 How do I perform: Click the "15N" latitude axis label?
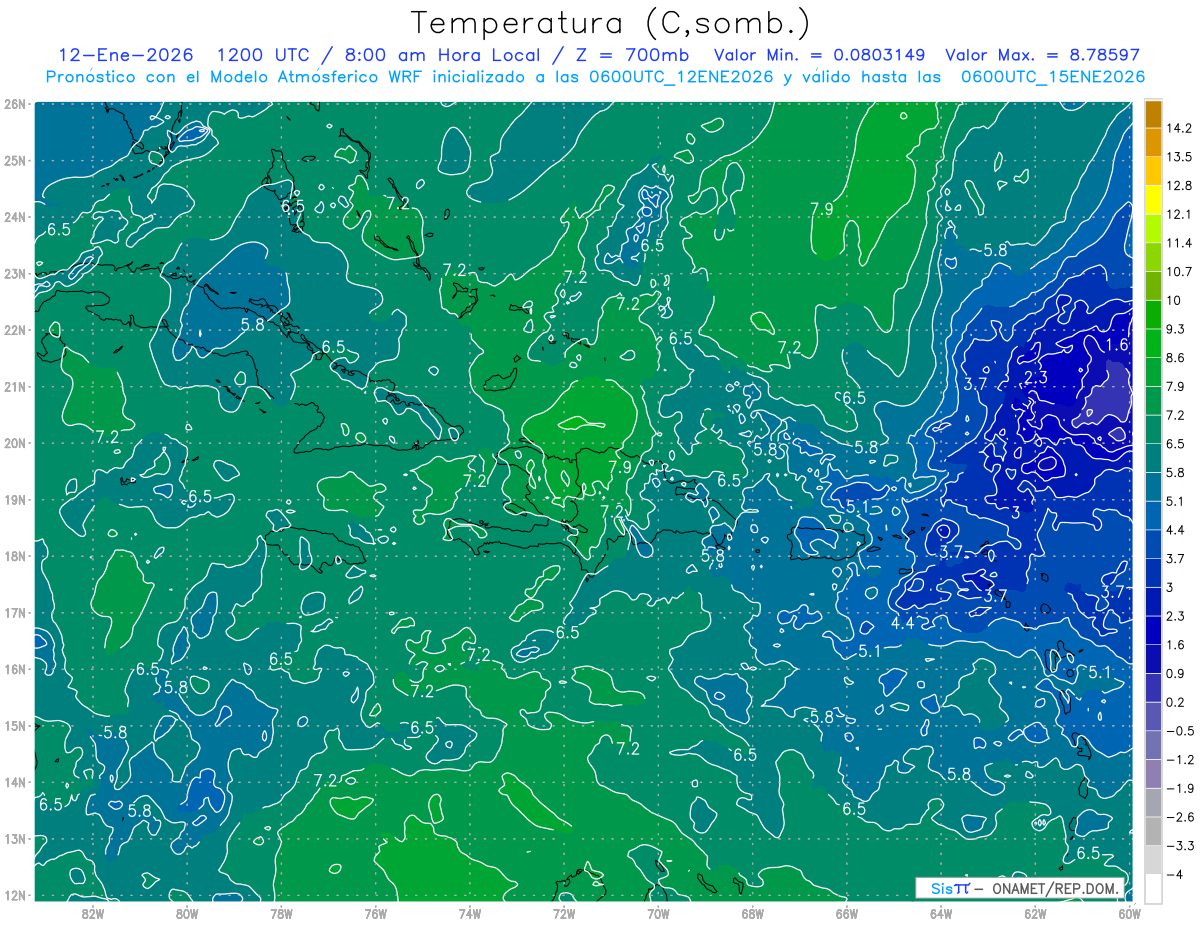(x=15, y=726)
